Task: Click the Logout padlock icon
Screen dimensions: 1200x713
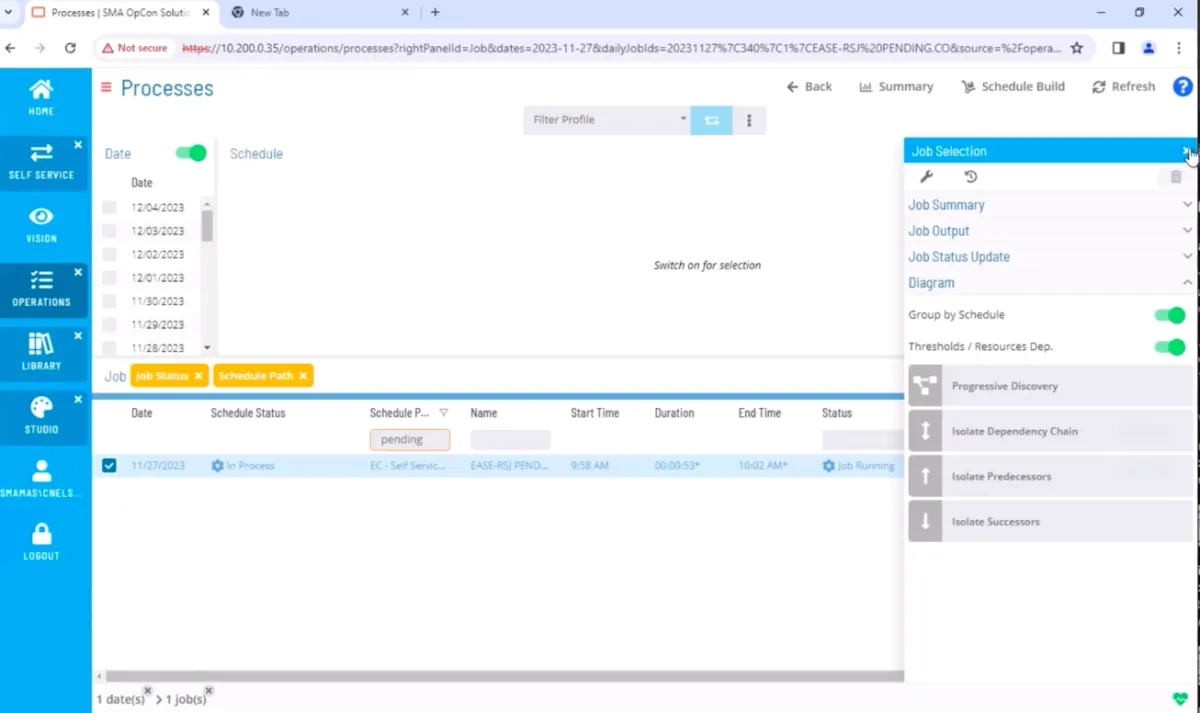Action: [41, 542]
